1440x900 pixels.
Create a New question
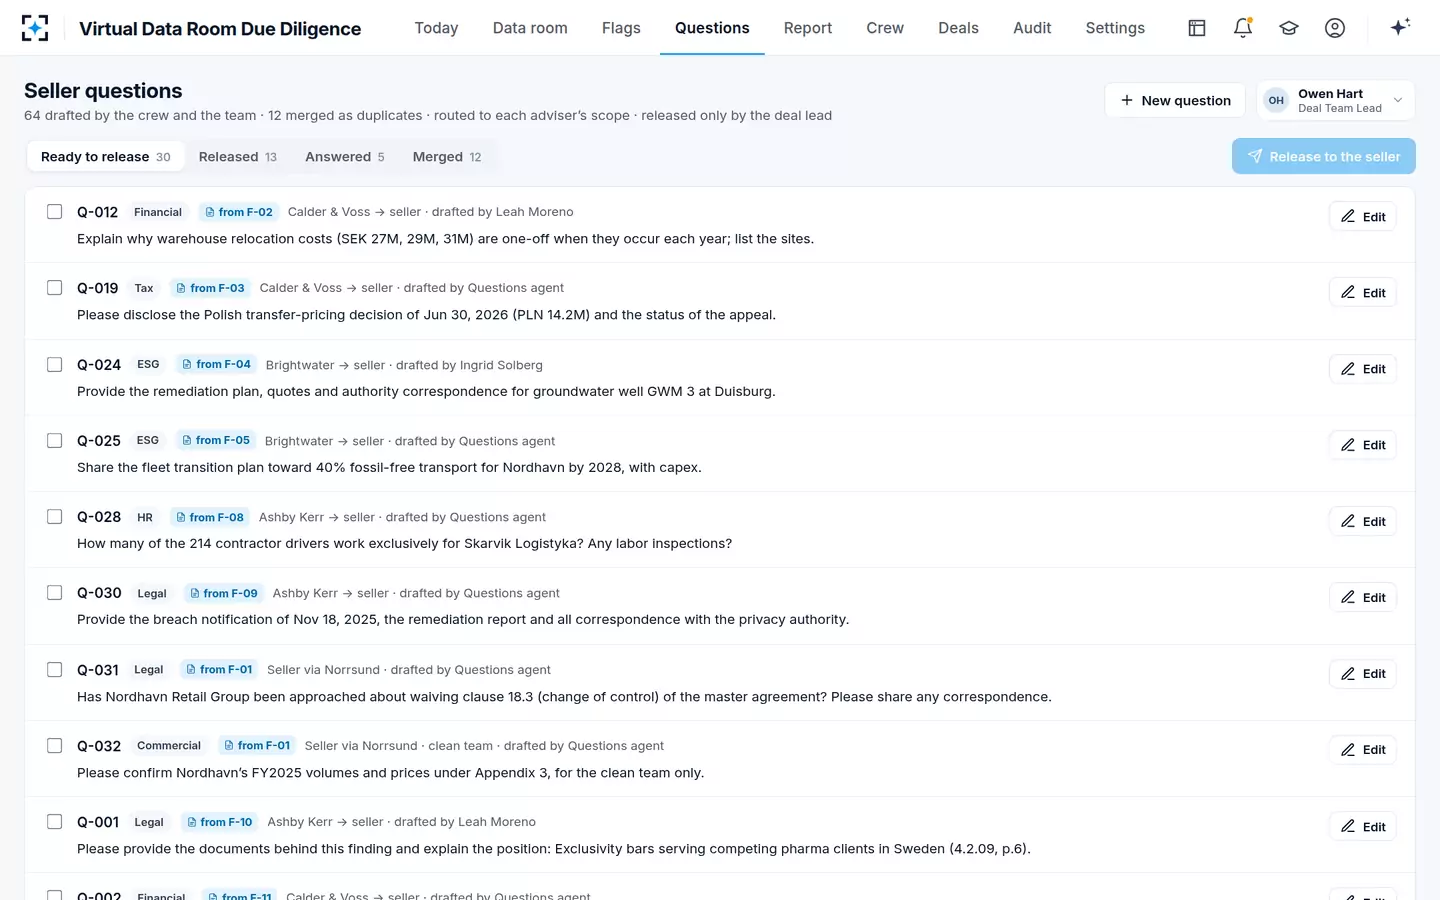pos(1175,100)
